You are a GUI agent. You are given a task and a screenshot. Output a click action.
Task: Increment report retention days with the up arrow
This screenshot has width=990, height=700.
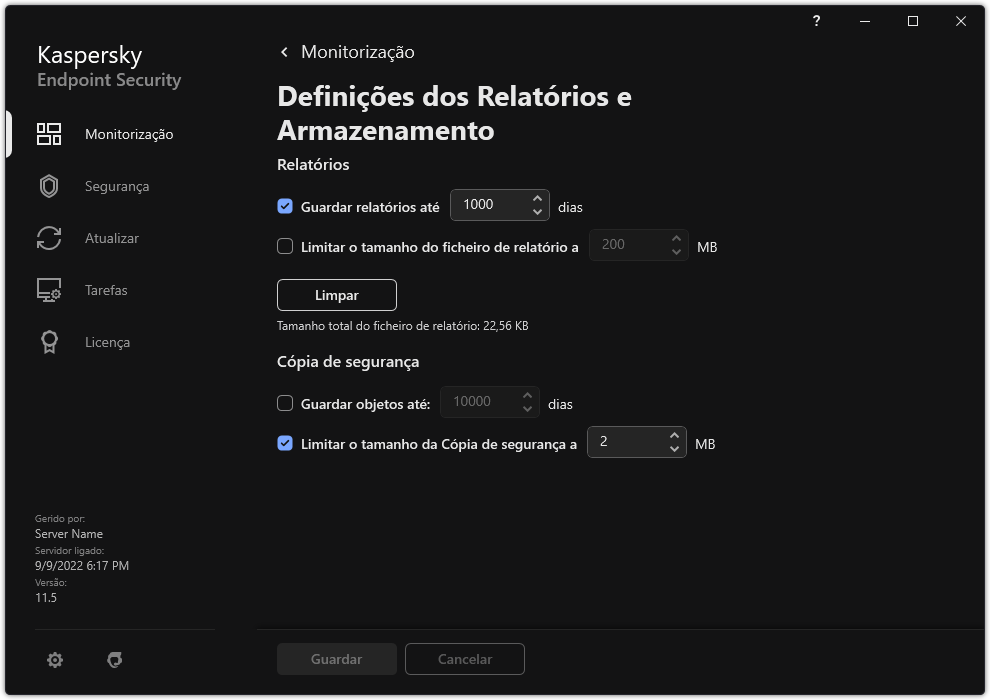coord(538,198)
